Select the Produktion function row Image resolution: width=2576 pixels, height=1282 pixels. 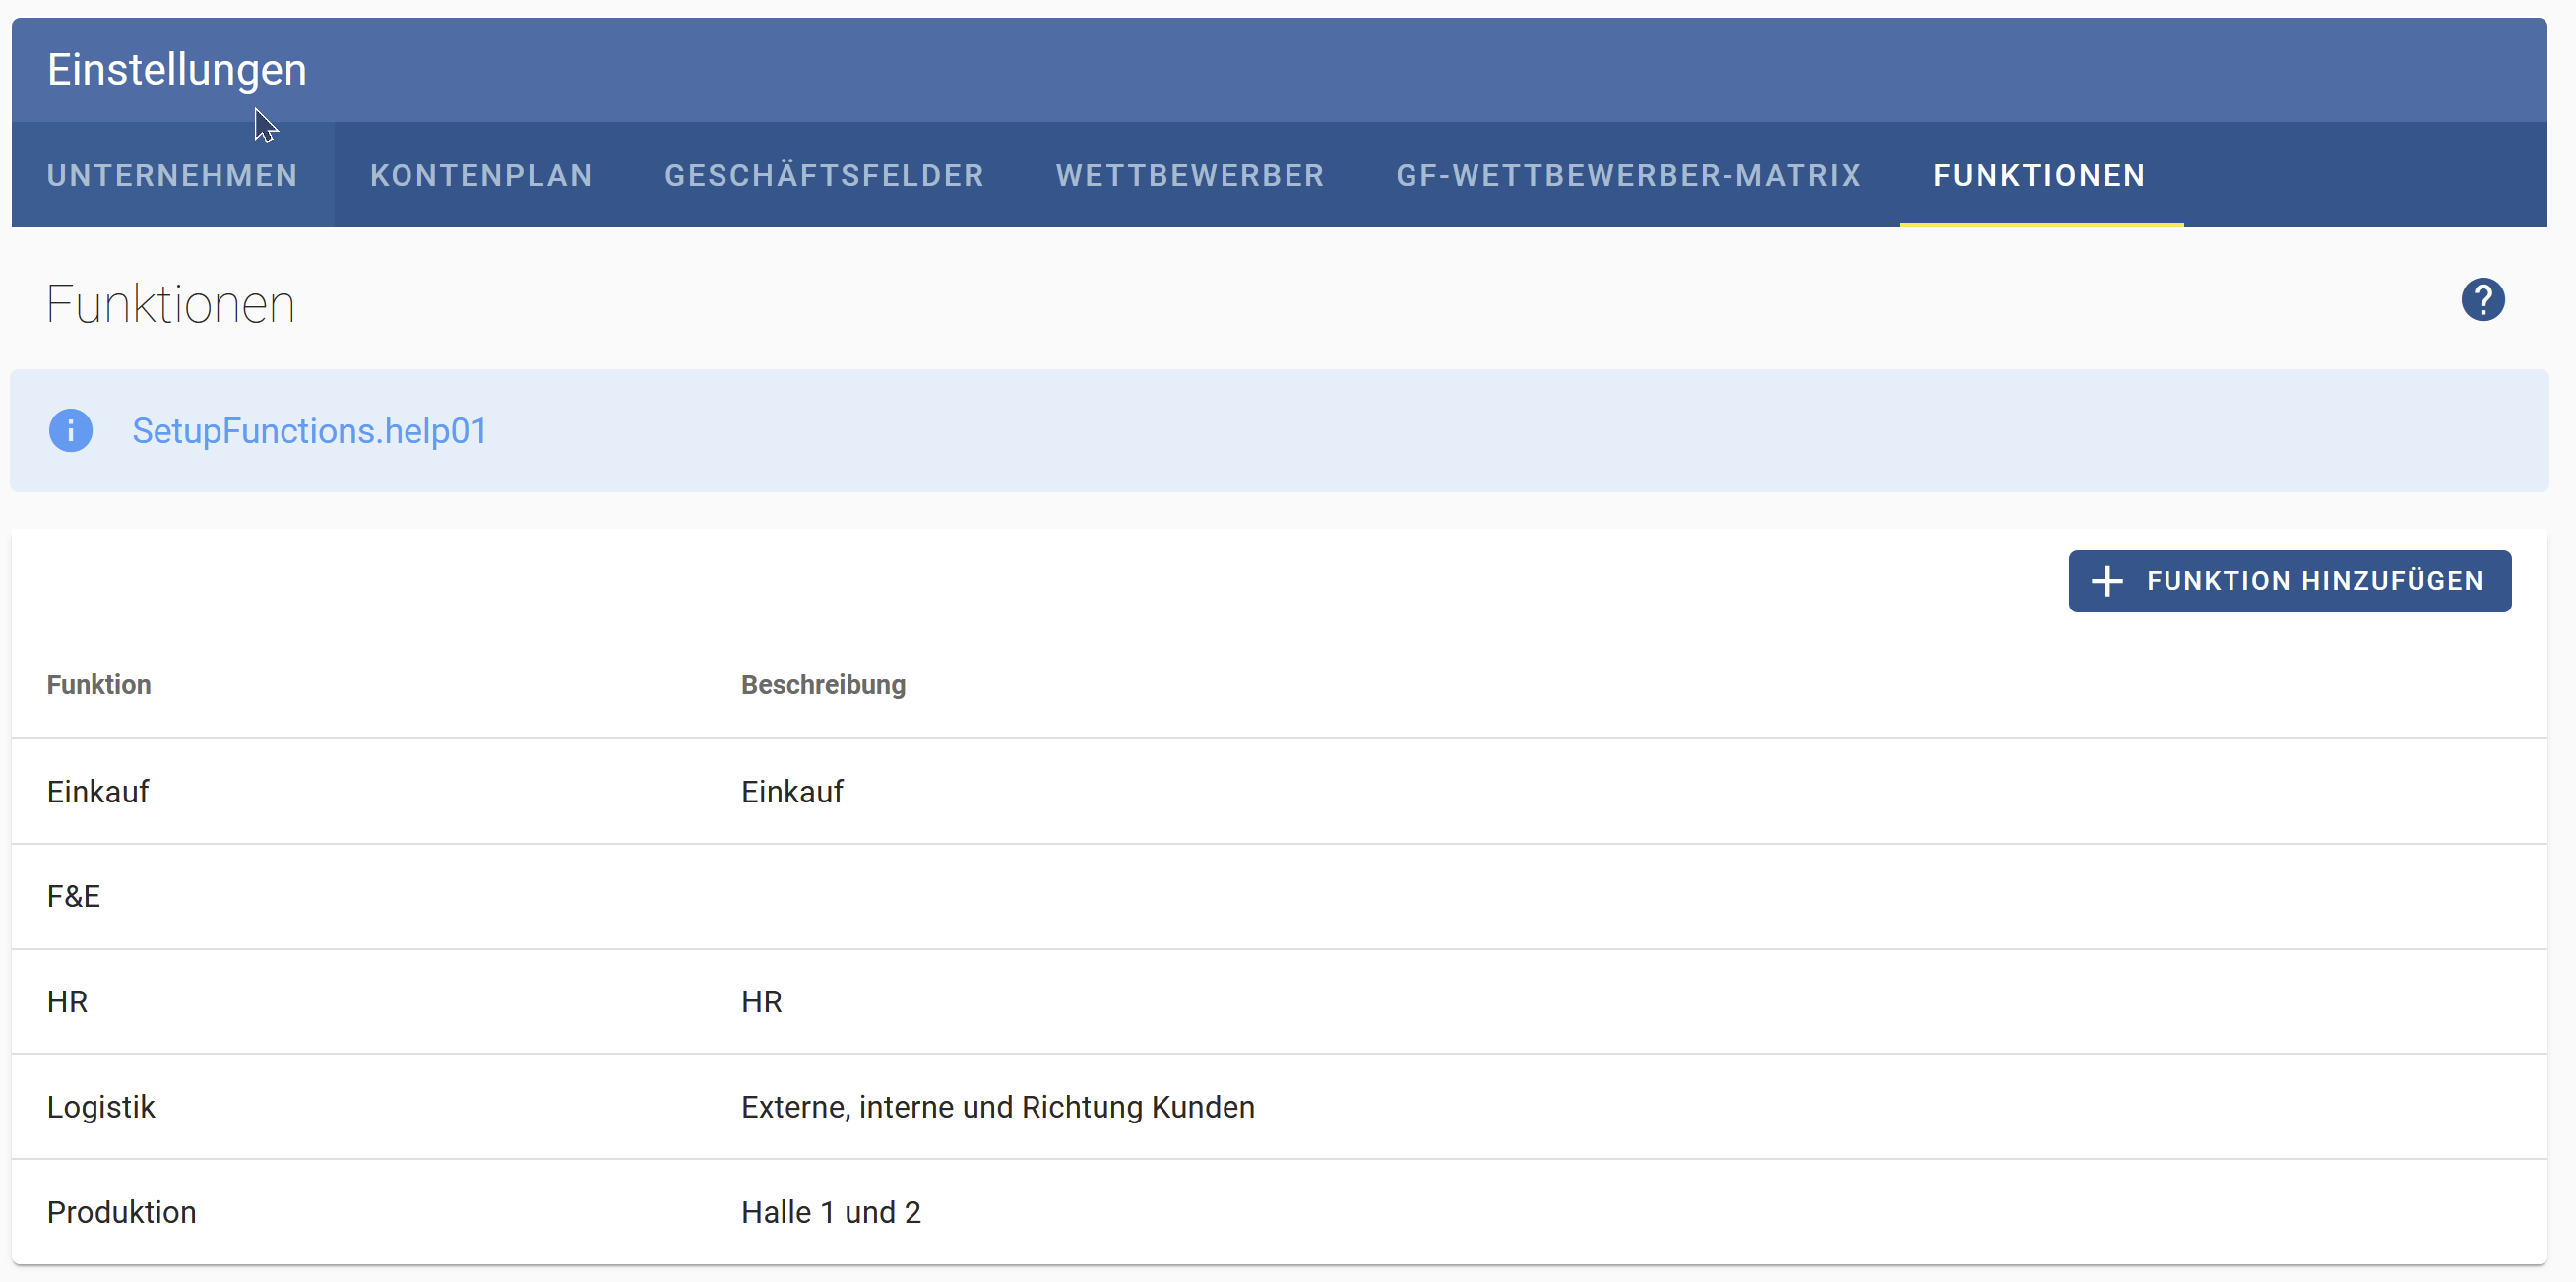tap(1279, 1212)
